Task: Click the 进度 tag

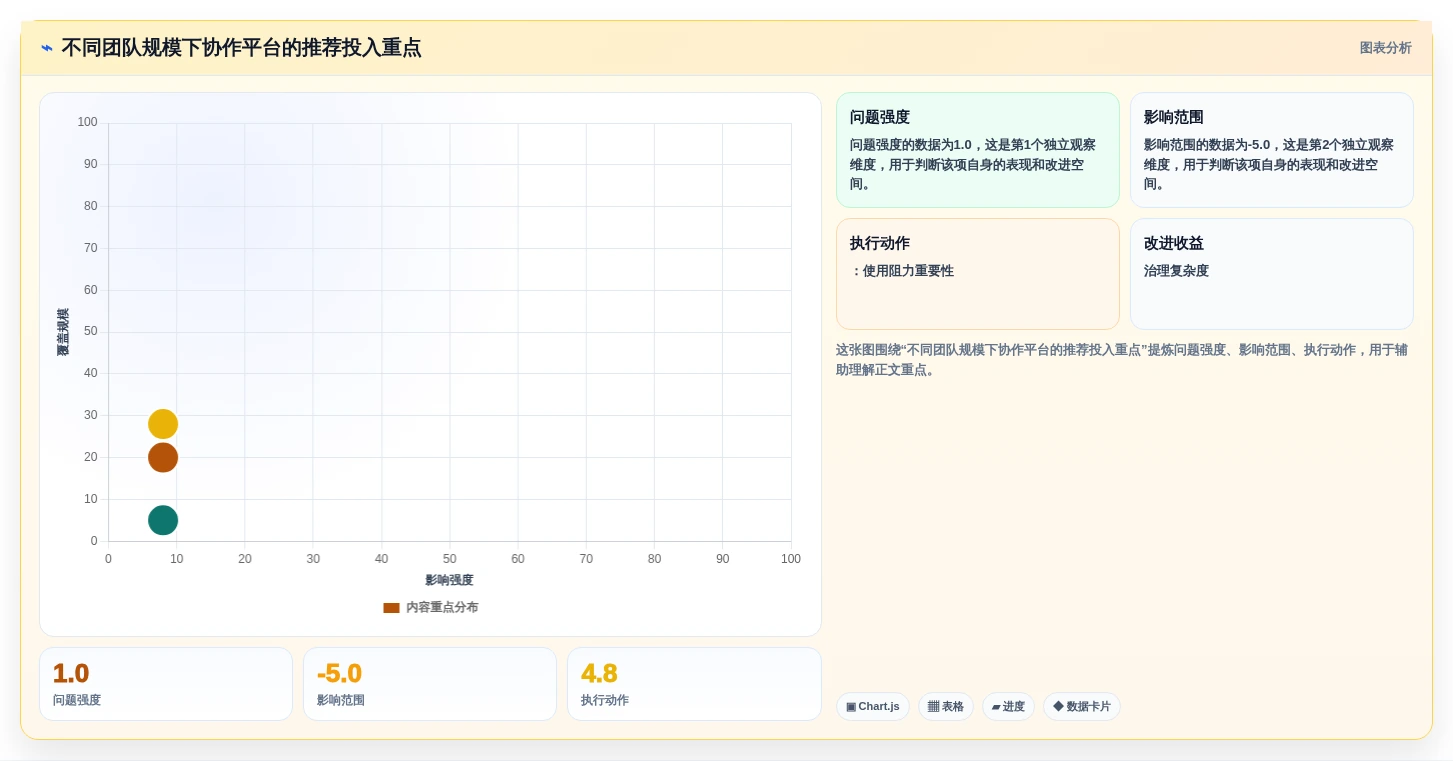Action: point(1008,706)
